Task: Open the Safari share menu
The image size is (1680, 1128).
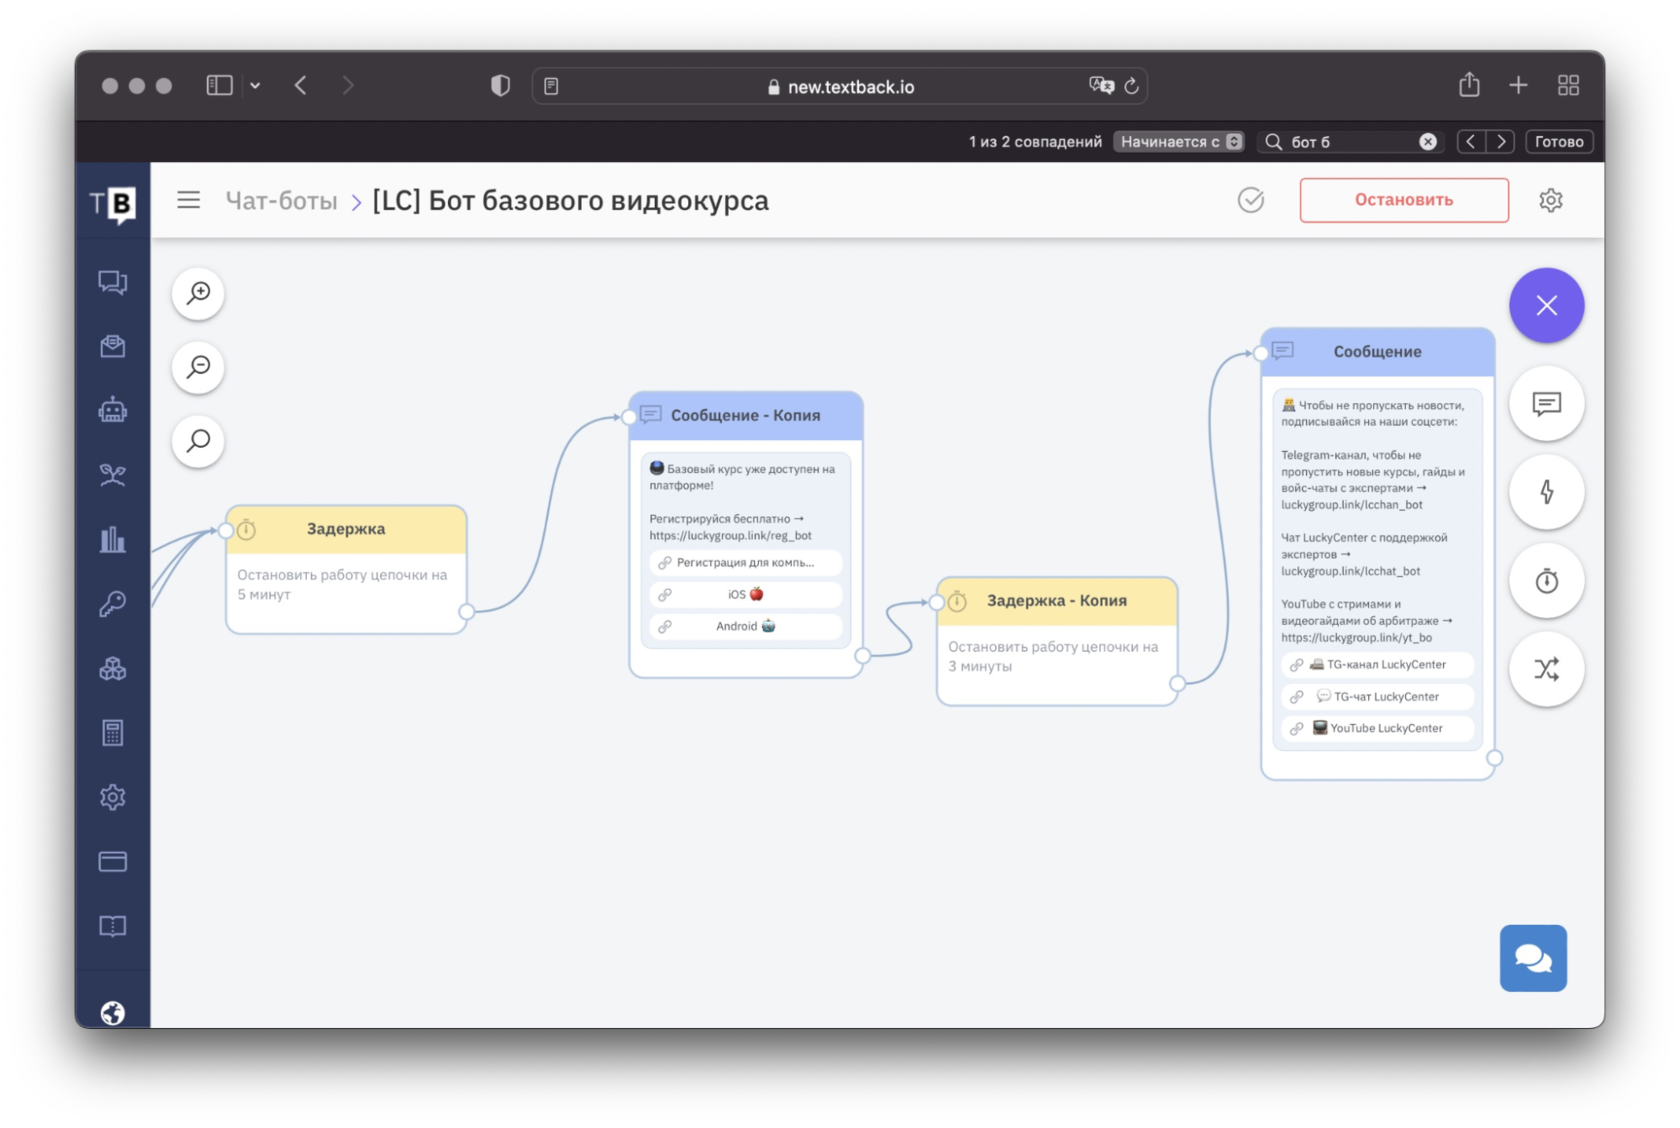Action: coord(1468,85)
